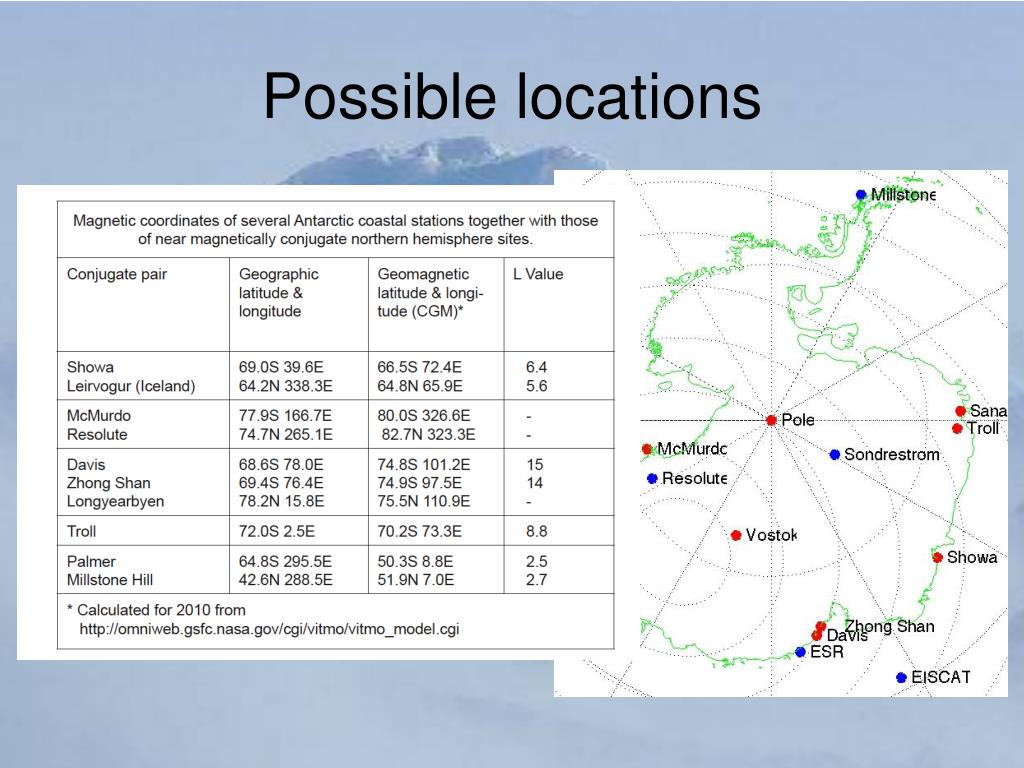Image resolution: width=1024 pixels, height=768 pixels.
Task: Click the L value '2.7' for Millstone Hill
Action: coord(537,580)
